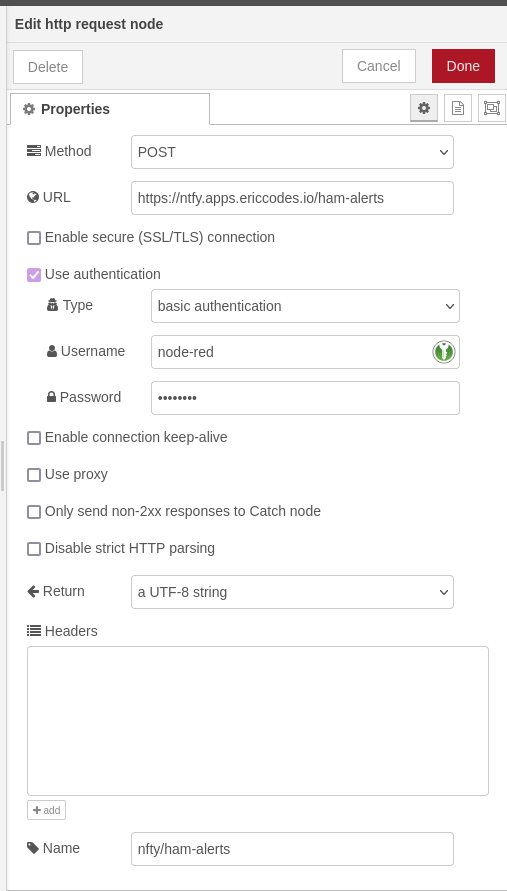507x891 pixels.
Task: Uncheck Use authentication checkbox
Action: point(34,274)
